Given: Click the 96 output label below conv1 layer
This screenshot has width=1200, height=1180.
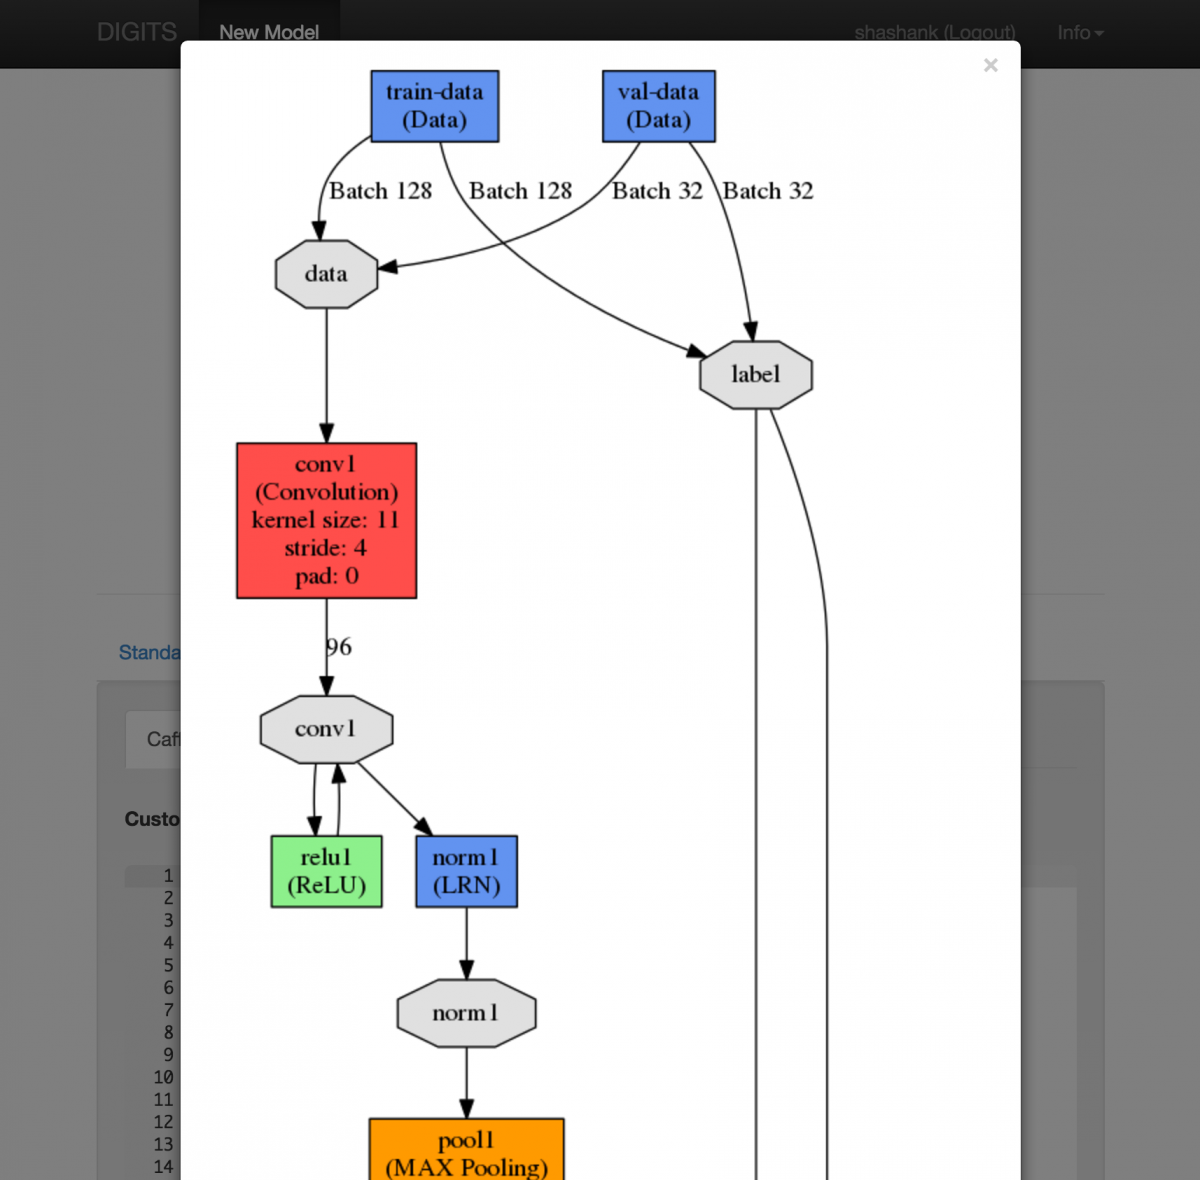Looking at the screenshot, I should pyautogui.click(x=339, y=647).
